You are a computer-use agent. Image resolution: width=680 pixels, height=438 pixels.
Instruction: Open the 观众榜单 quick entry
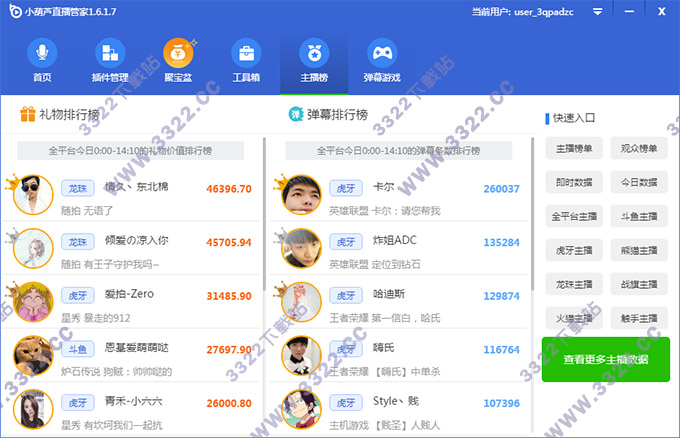pyautogui.click(x=640, y=149)
